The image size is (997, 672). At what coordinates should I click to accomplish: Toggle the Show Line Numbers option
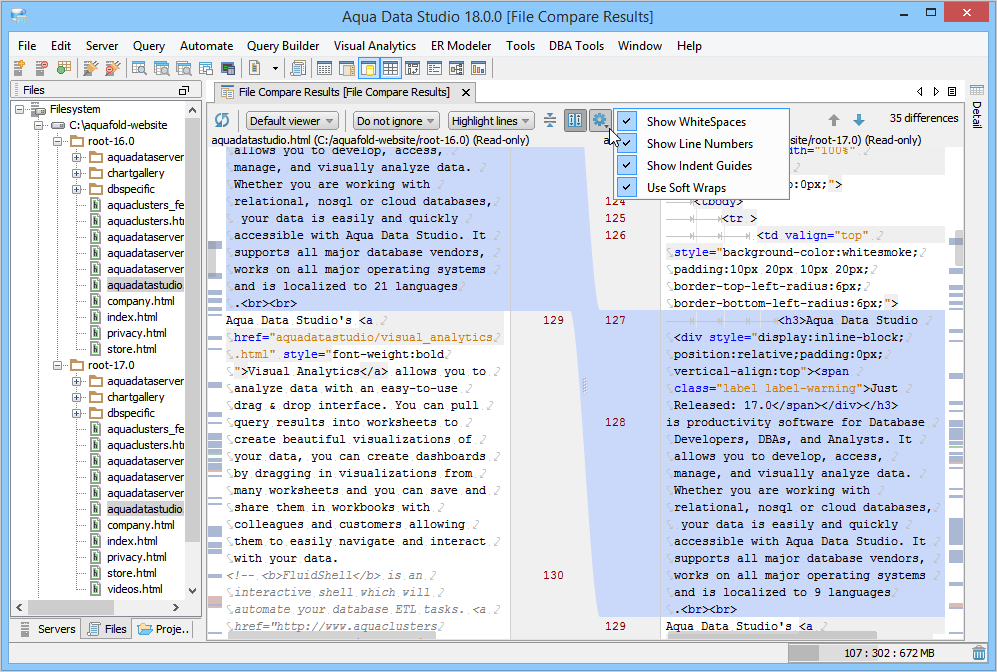click(701, 144)
